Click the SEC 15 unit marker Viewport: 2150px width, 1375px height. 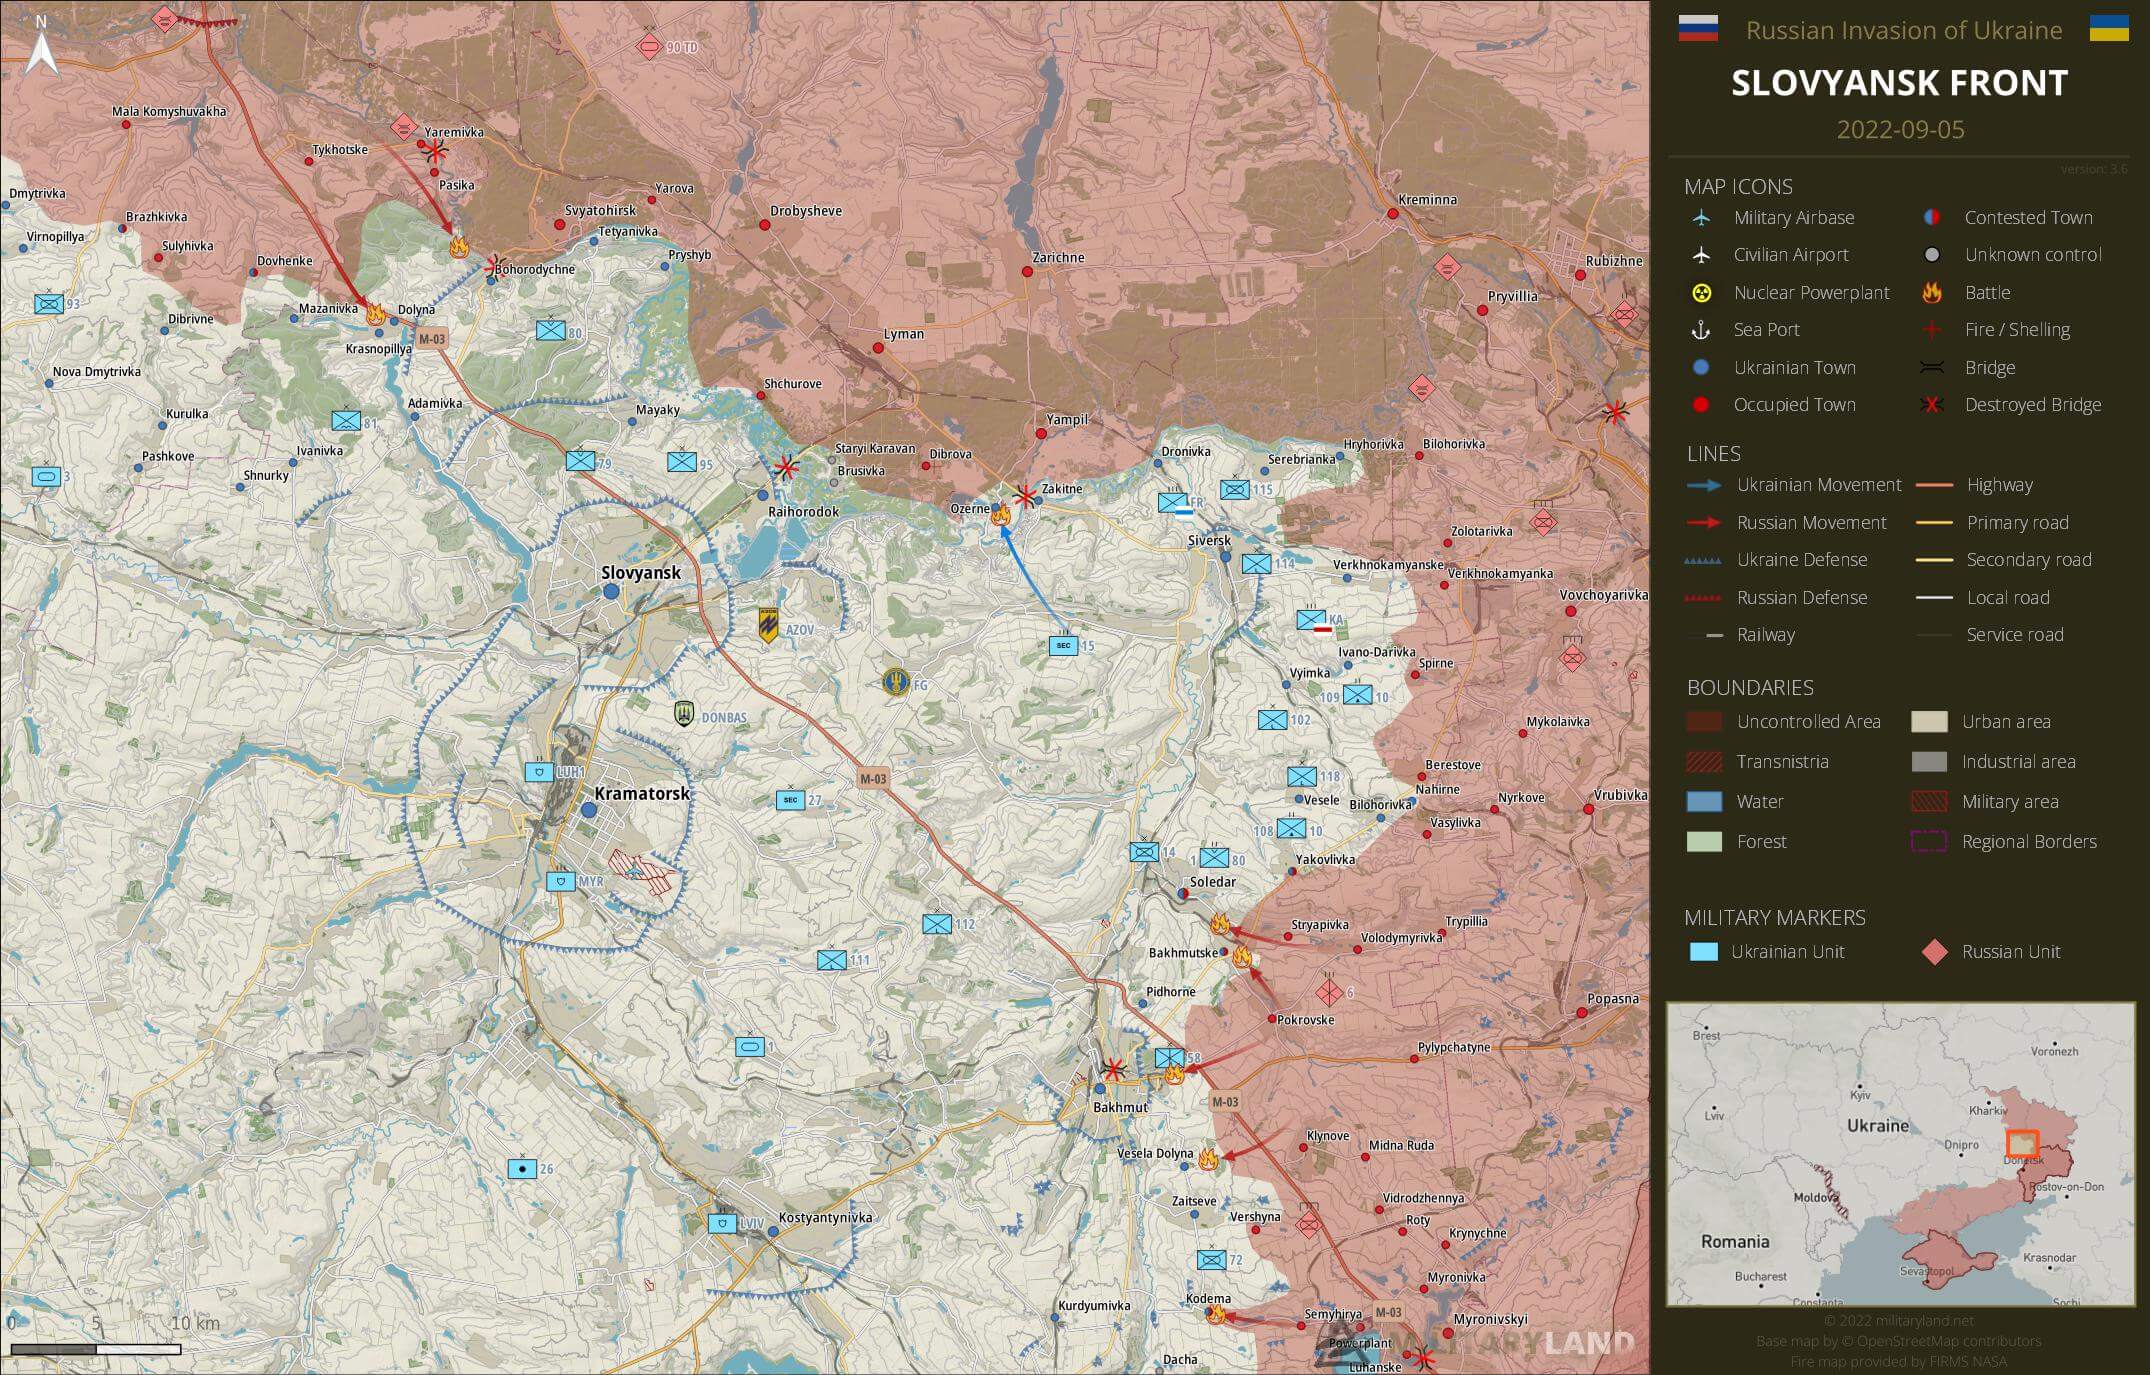coord(1063,646)
